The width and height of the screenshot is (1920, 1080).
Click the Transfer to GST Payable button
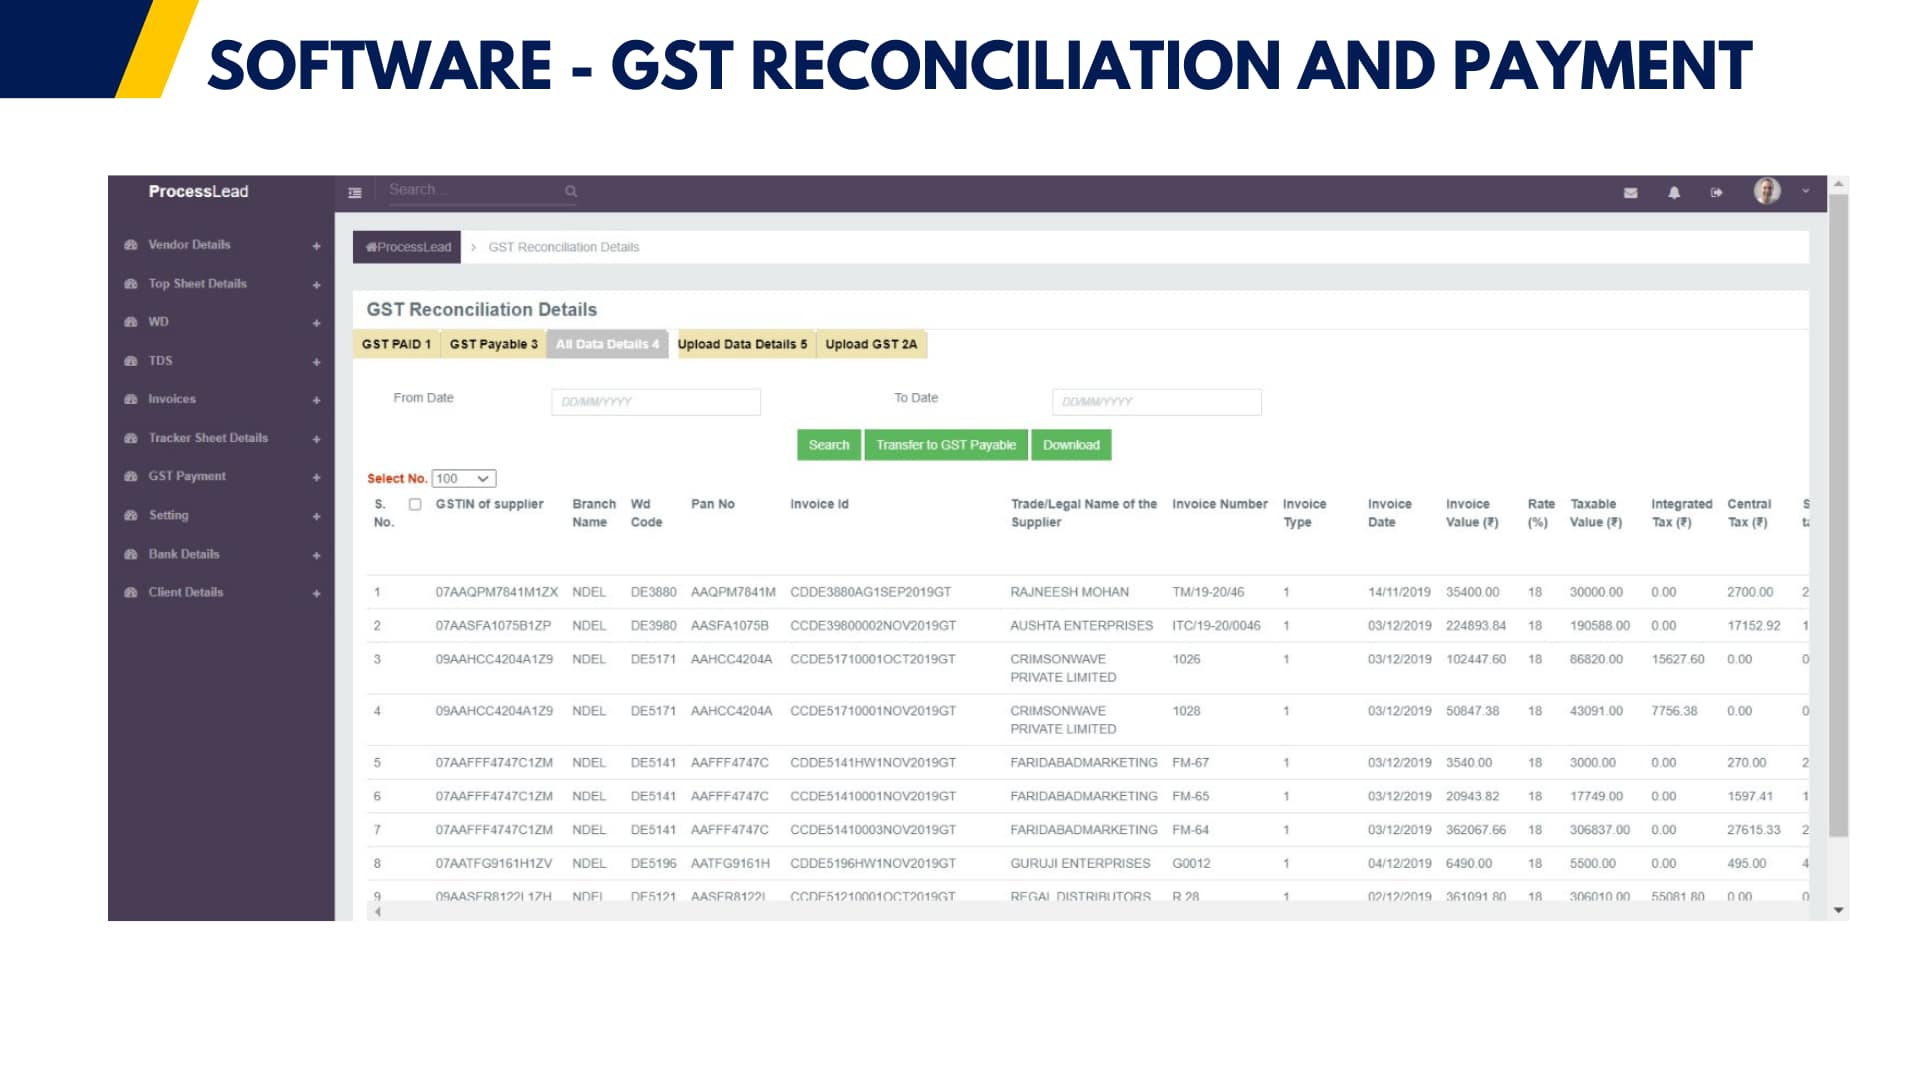click(945, 445)
